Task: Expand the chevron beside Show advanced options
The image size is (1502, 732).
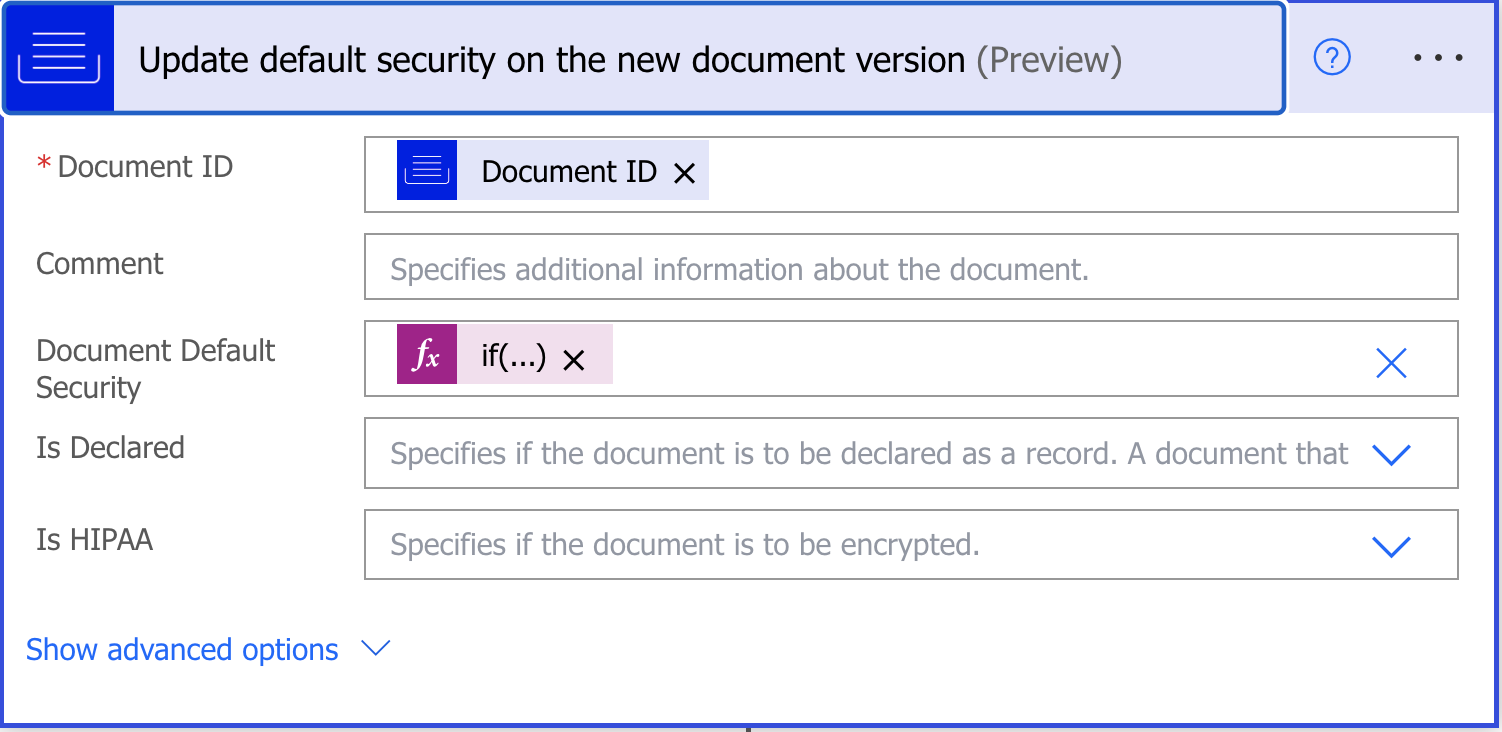Action: 375,649
